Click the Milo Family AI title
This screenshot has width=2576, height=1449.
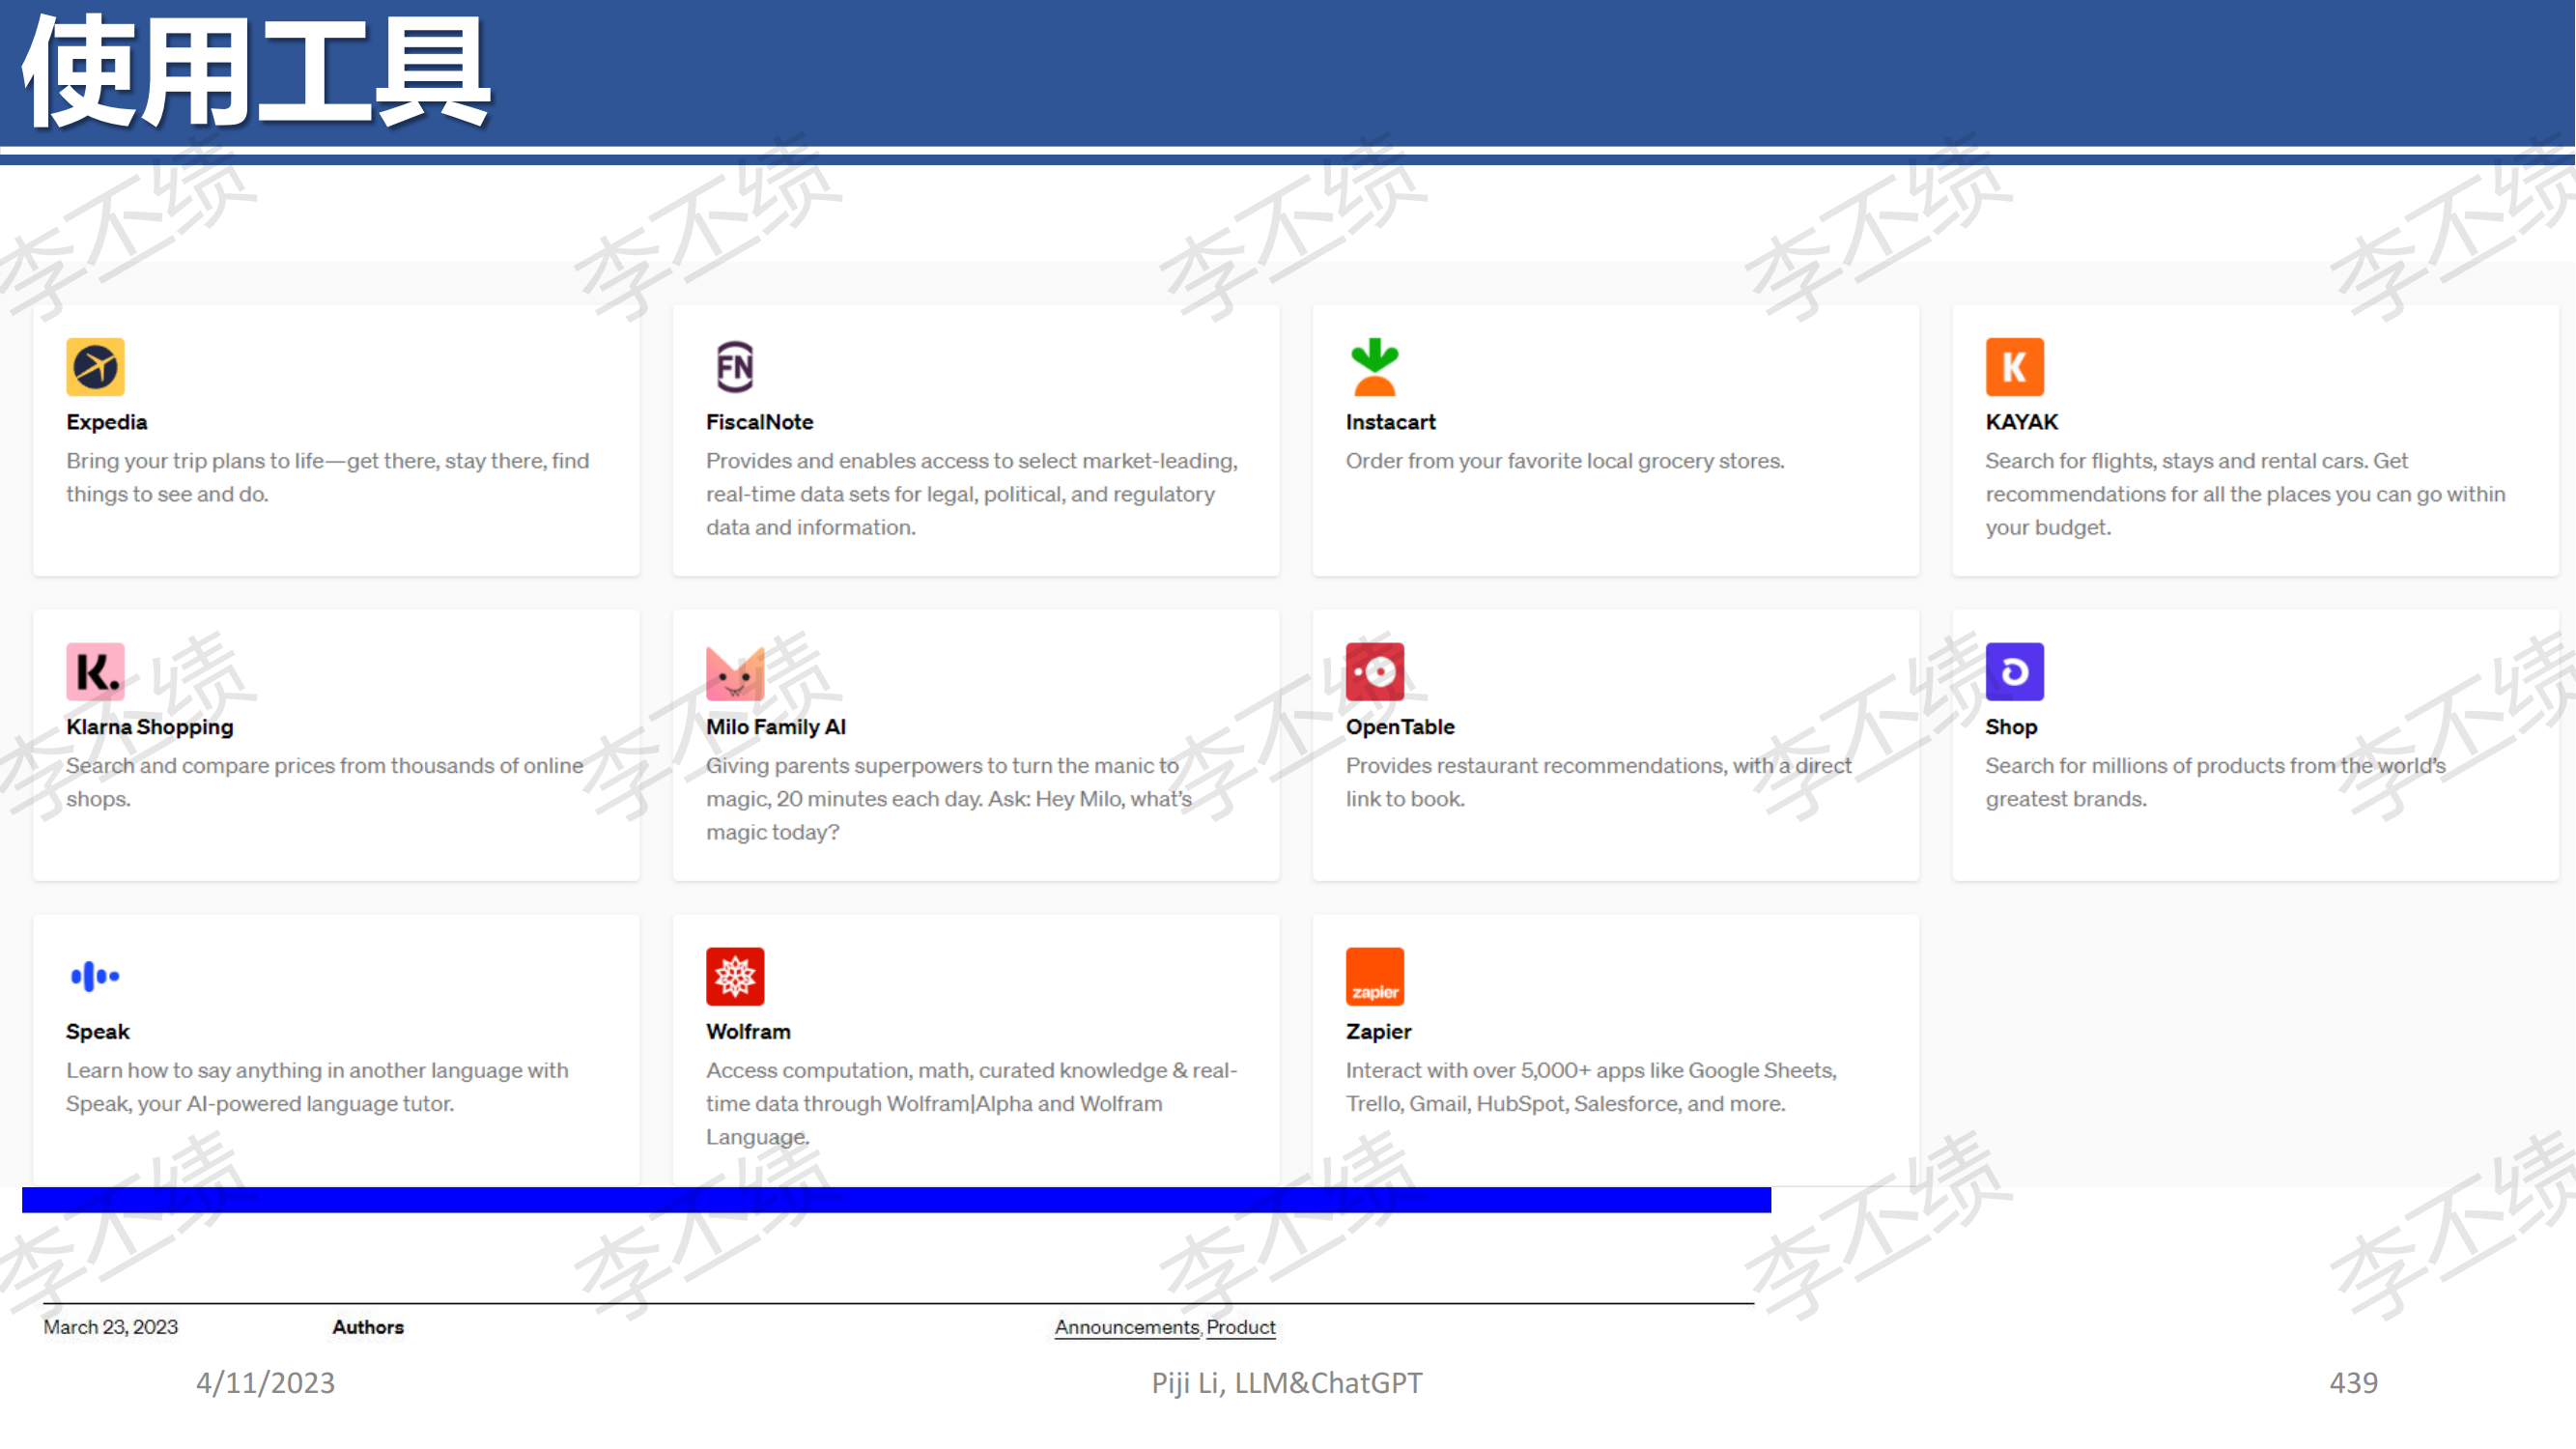[x=775, y=727]
